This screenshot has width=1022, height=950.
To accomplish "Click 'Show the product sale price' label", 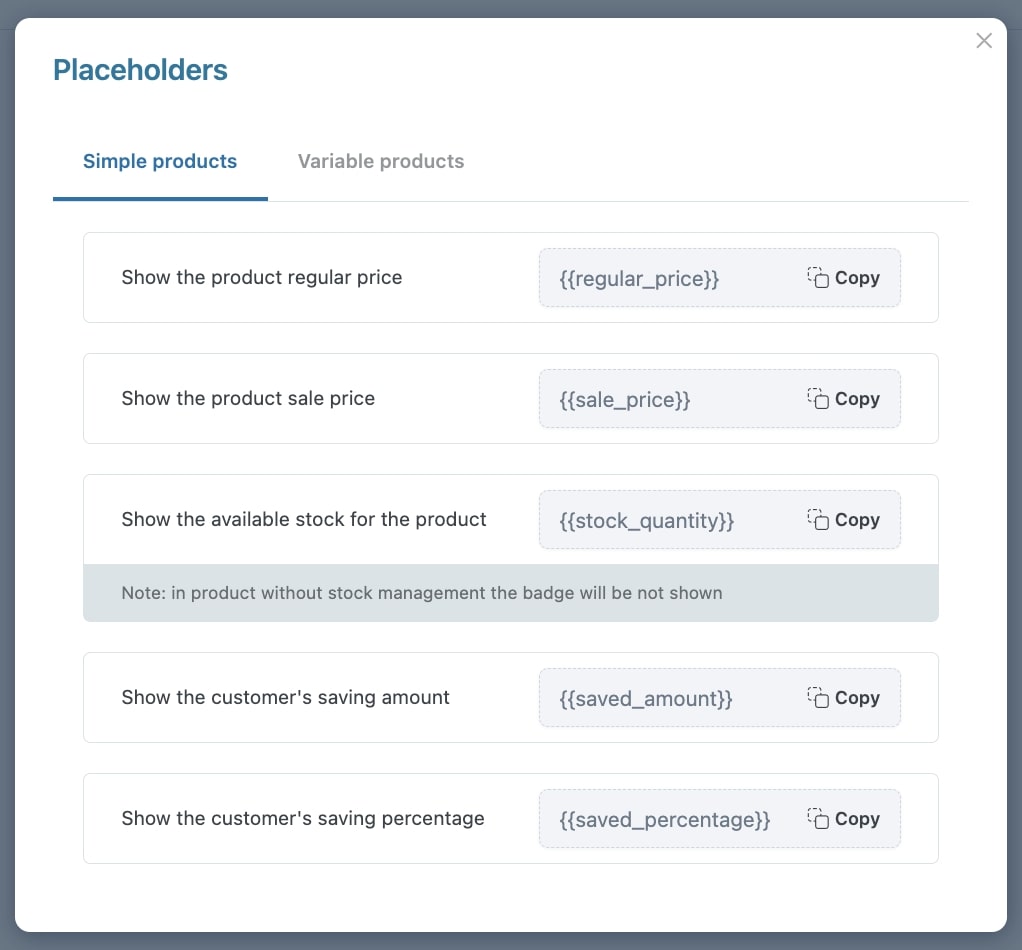I will 248,399.
